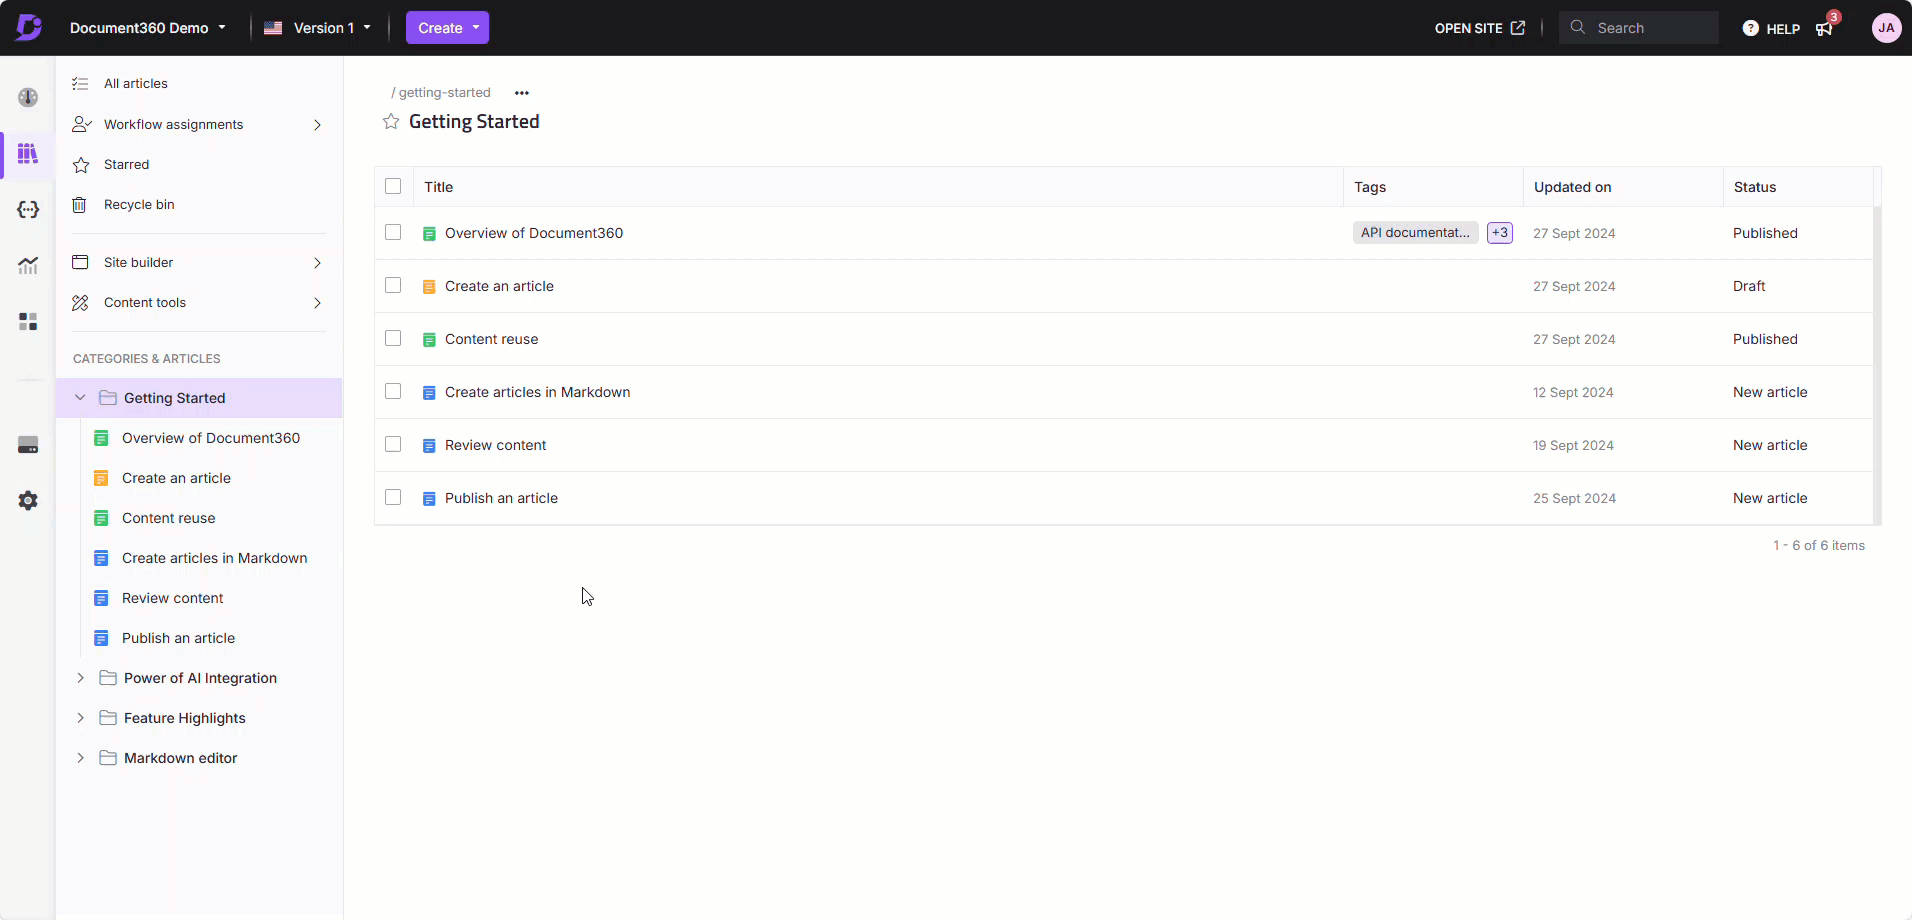1912x920 pixels.
Task: Open the Document360 Demo project dropdown
Action: click(148, 28)
